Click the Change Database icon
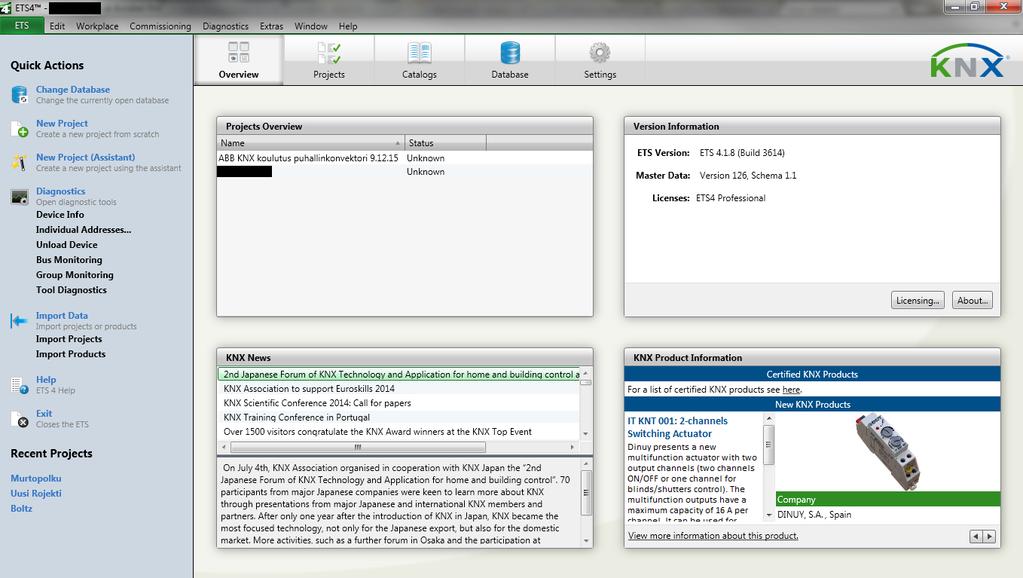Screen dimensions: 1023x578 20,95
